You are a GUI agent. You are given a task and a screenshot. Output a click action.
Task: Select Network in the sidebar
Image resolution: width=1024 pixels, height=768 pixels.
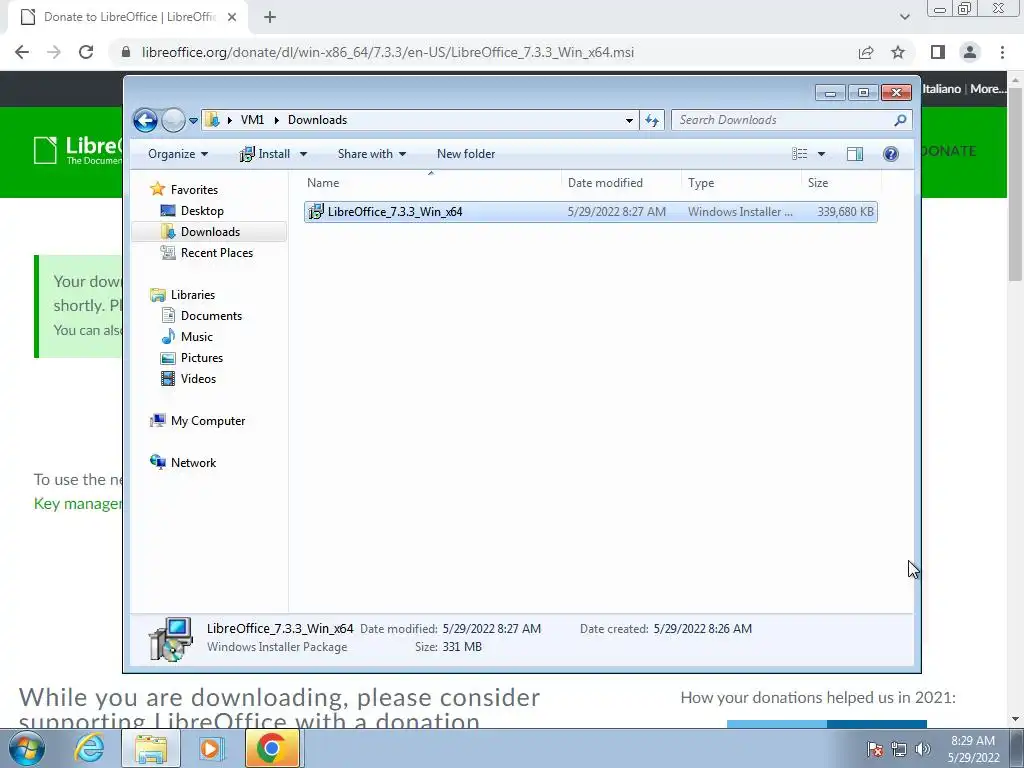(184, 462)
